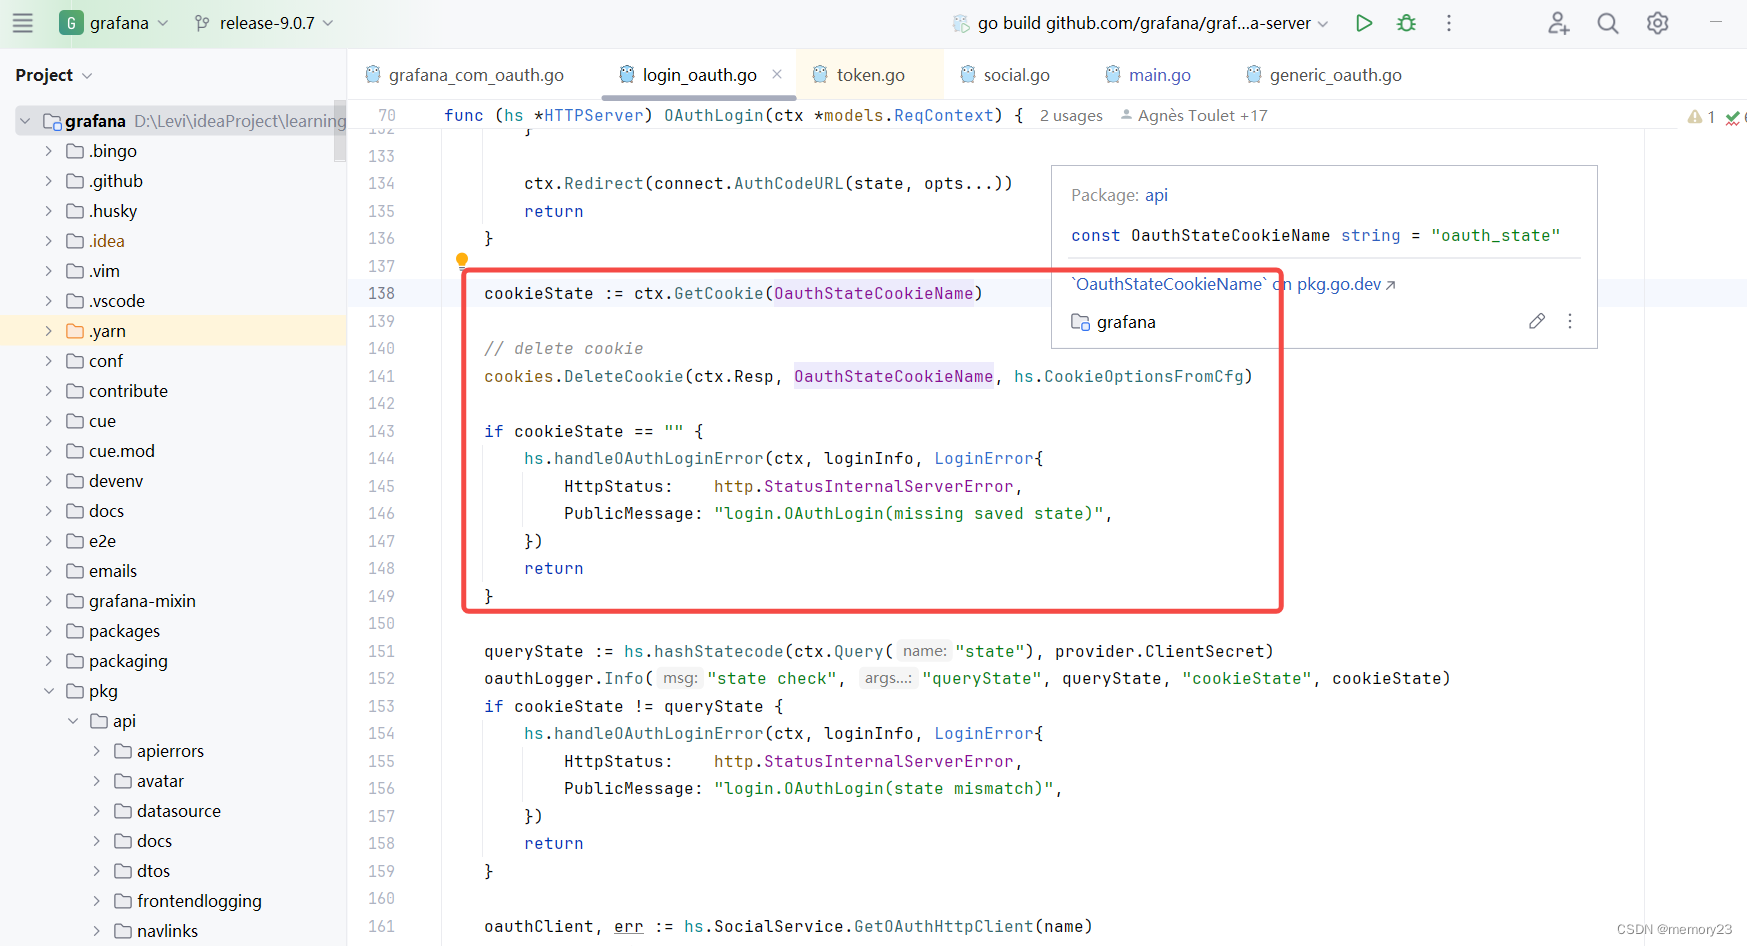The height and width of the screenshot is (946, 1747).
Task: Switch to grafana_com_oauth.go tab
Action: 465,75
